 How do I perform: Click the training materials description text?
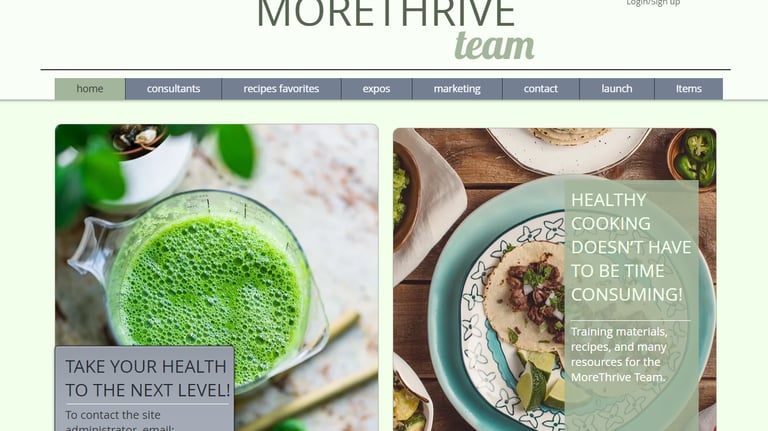click(x=619, y=355)
